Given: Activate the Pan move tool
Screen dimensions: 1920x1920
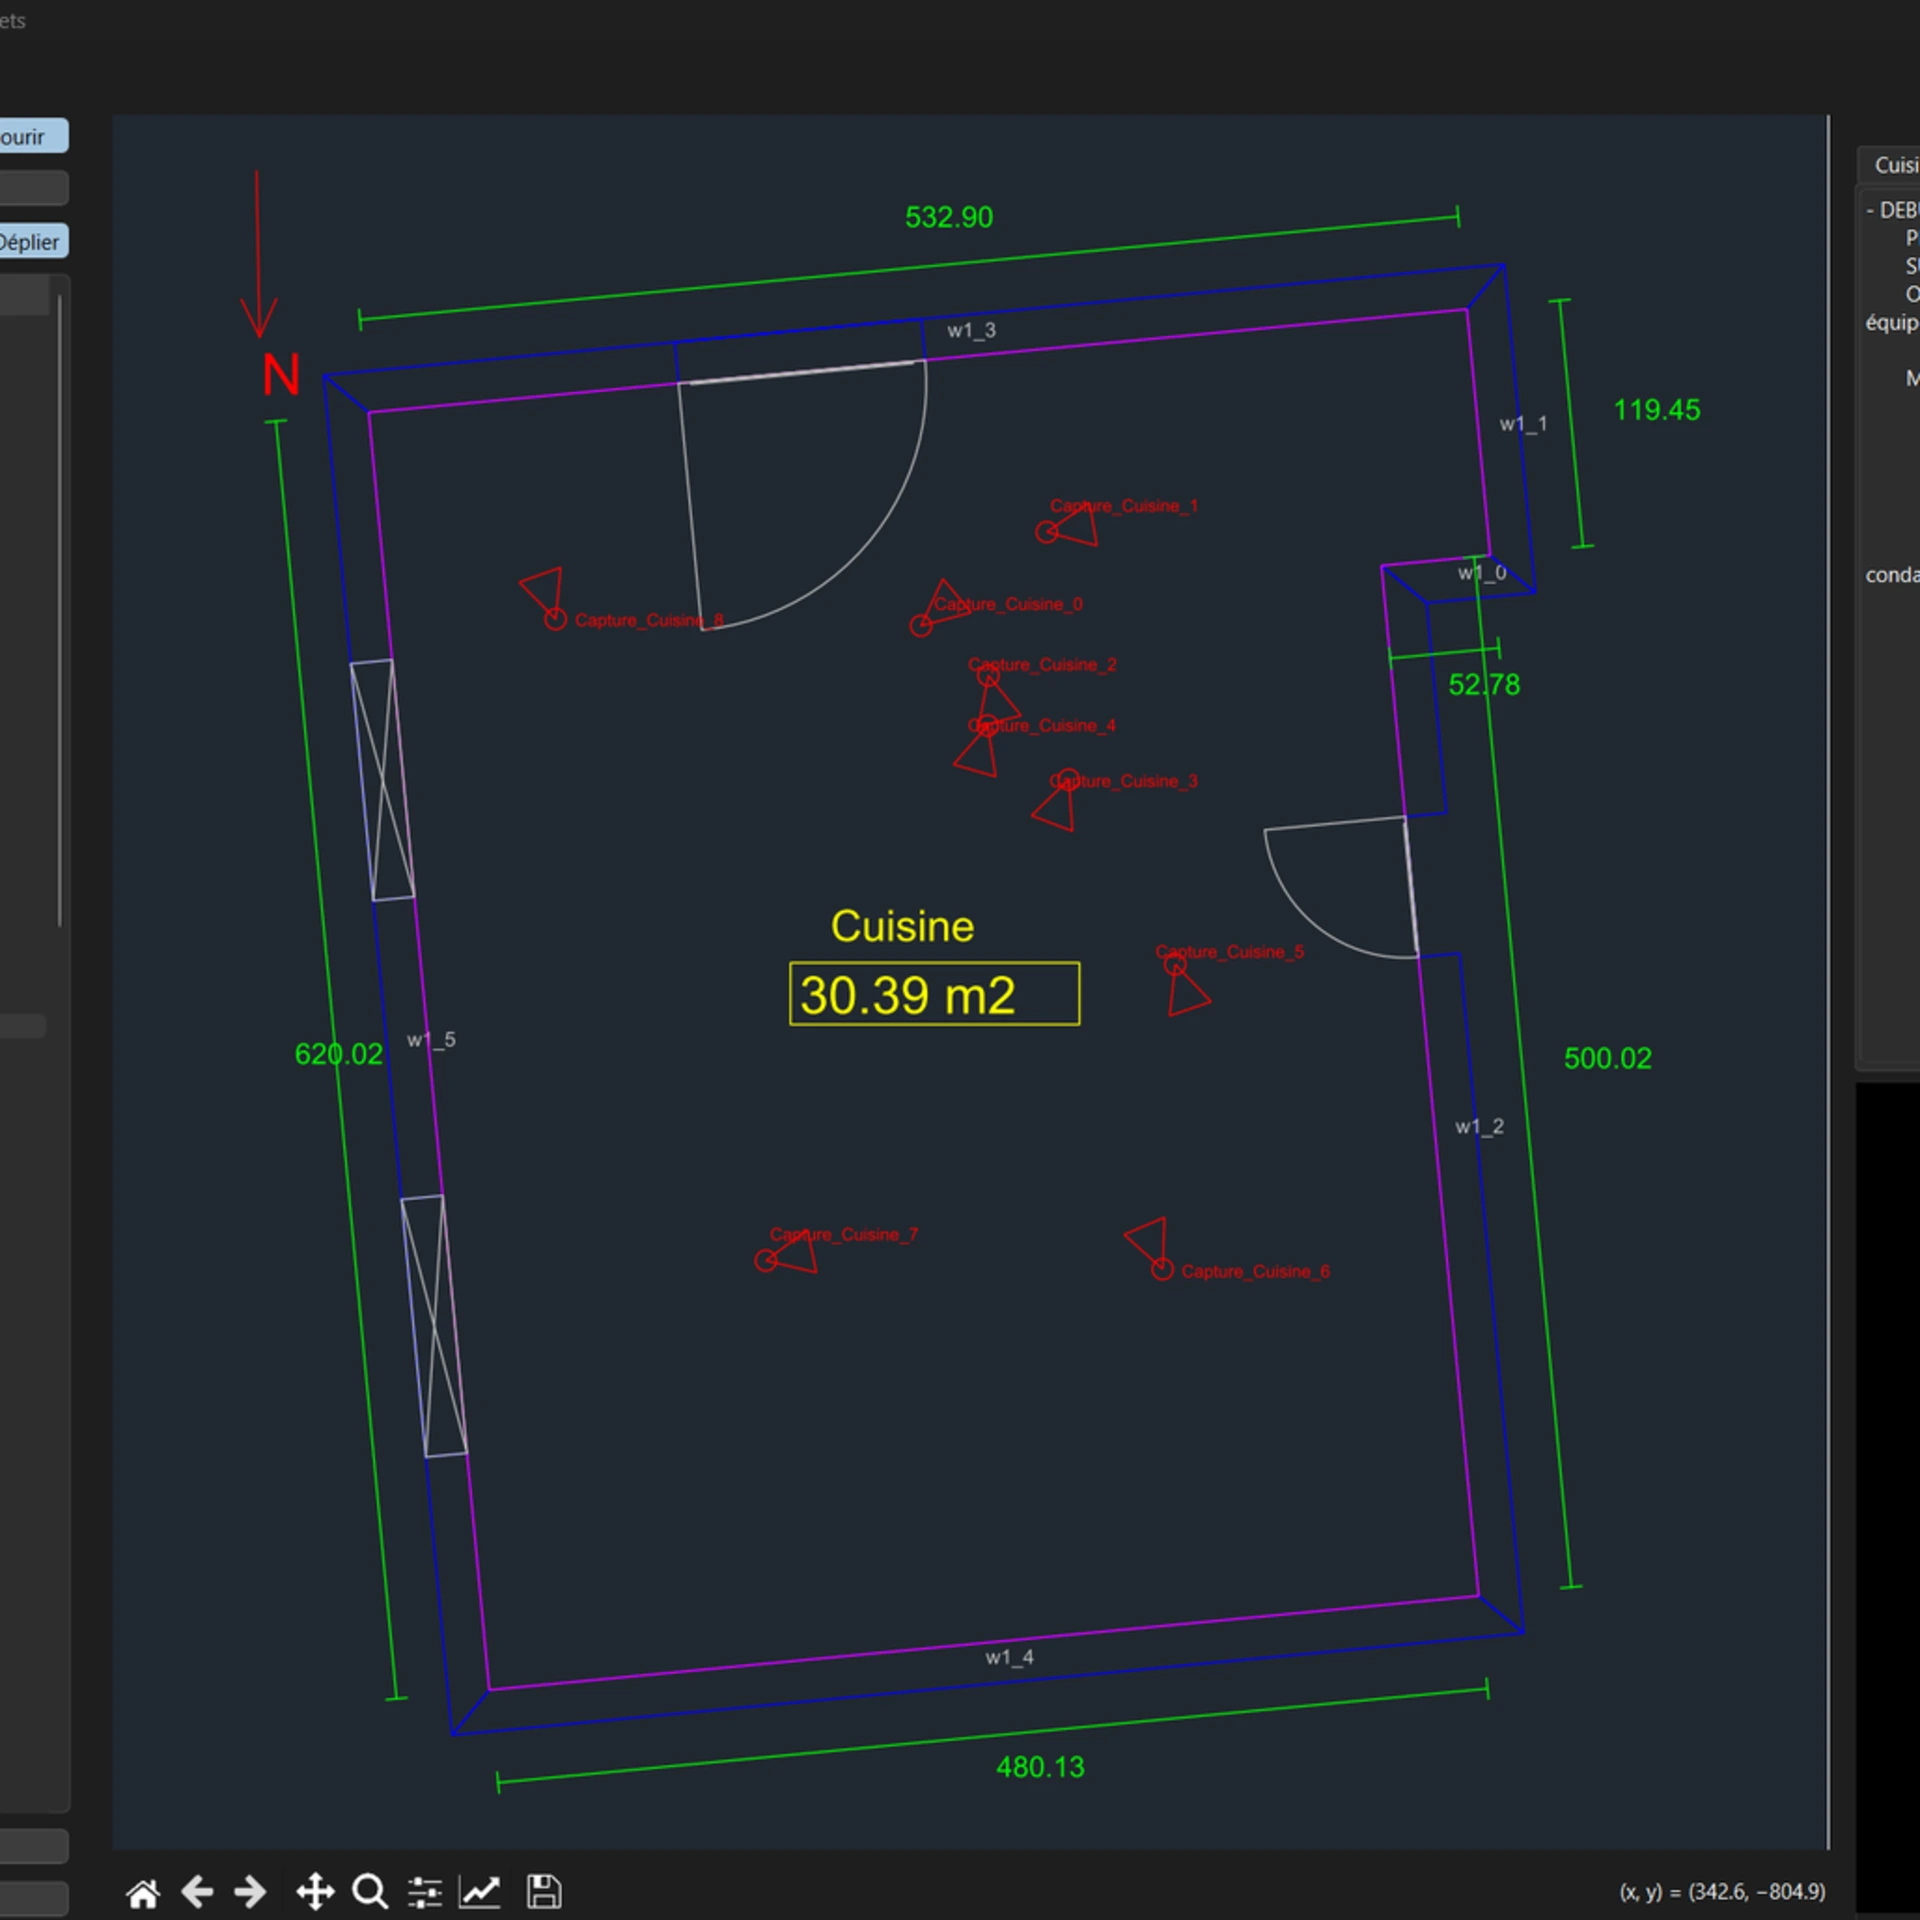Looking at the screenshot, I should point(315,1892).
